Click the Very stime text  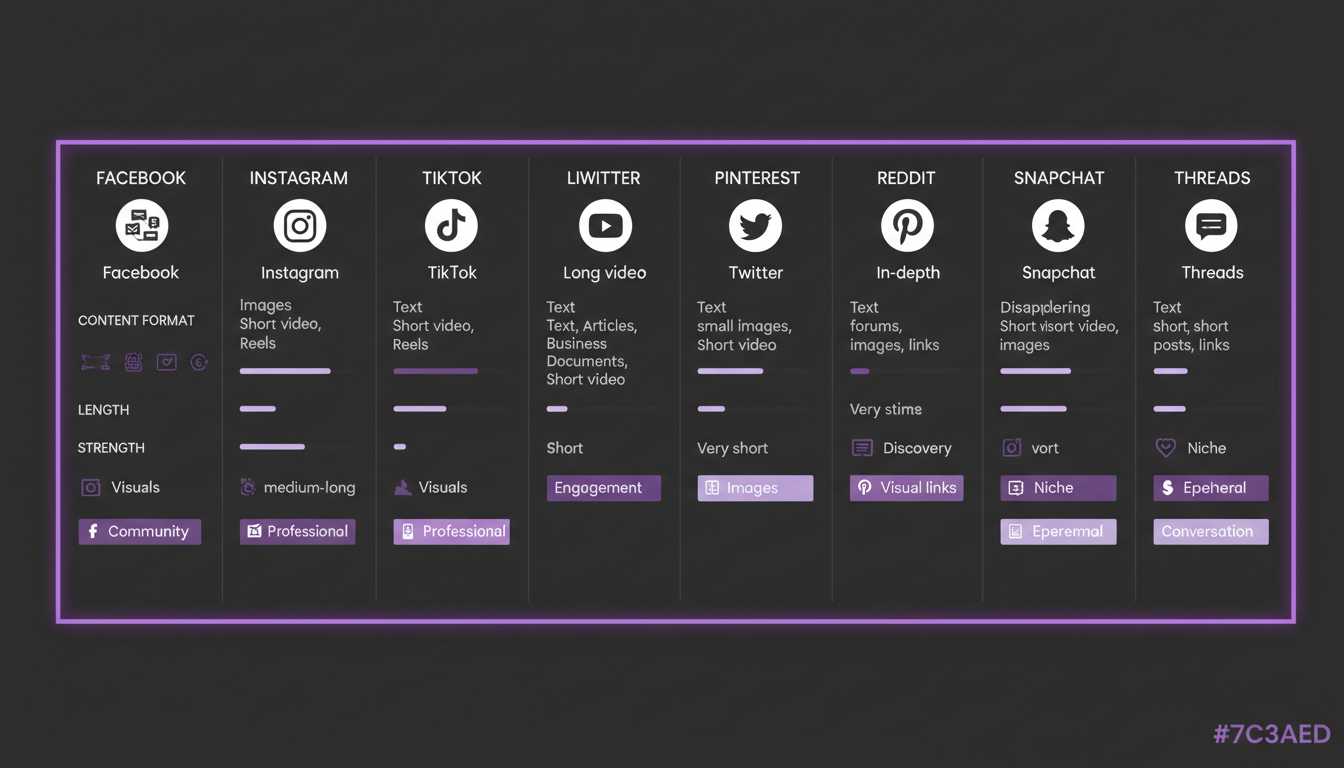pos(886,409)
